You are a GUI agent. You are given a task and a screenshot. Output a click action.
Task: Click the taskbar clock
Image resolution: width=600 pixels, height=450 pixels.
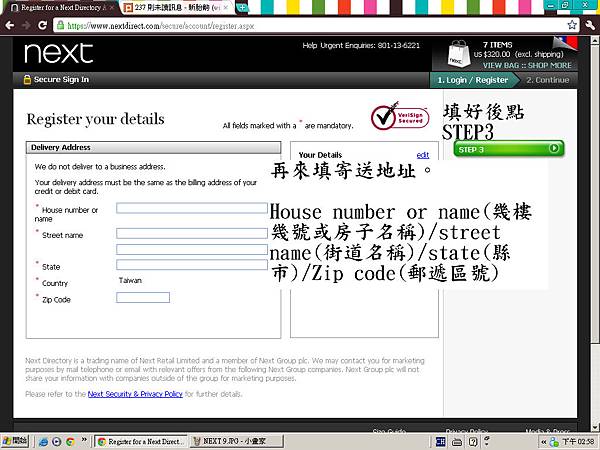click(578, 442)
